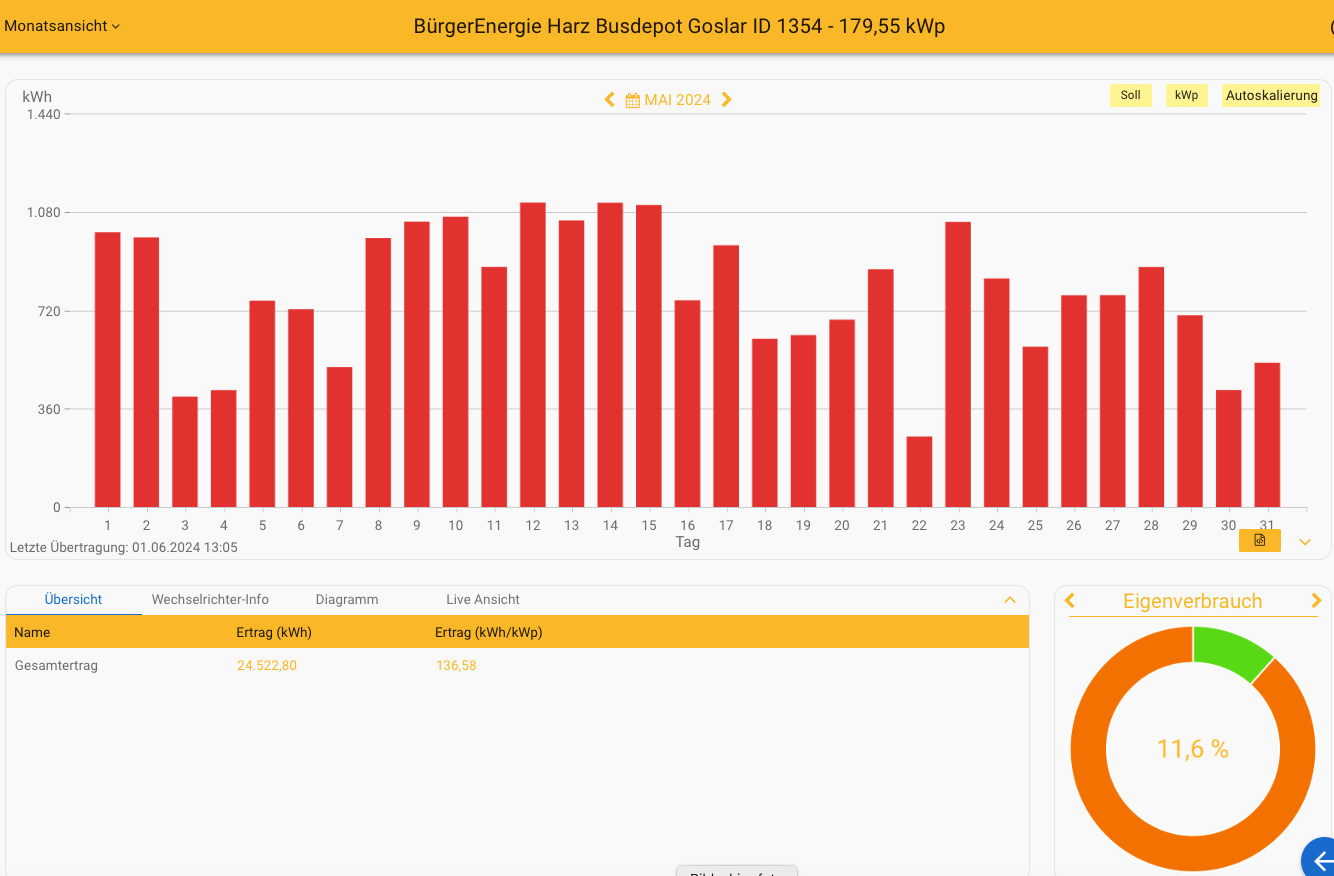
Task: Click the Gesamtertrag value 24.522,80
Action: 267,666
